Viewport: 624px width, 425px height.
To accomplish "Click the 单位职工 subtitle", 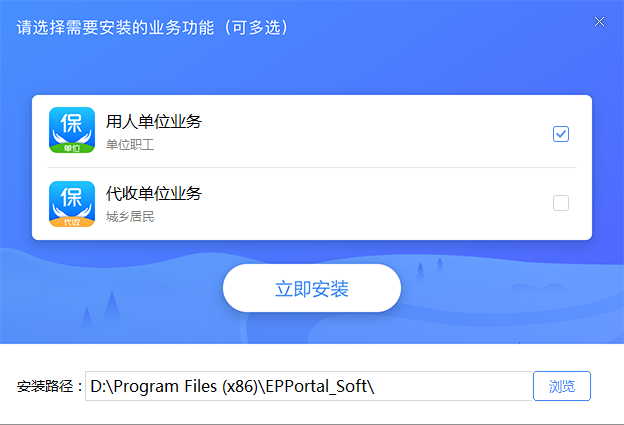I will tap(130, 145).
